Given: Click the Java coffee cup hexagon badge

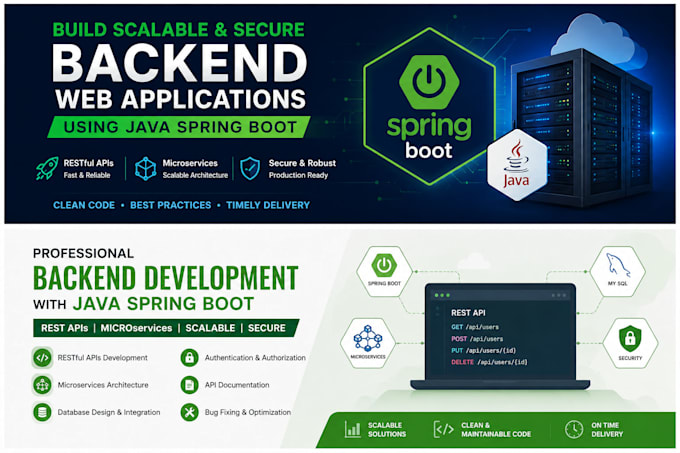Looking at the screenshot, I should pyautogui.click(x=516, y=165).
